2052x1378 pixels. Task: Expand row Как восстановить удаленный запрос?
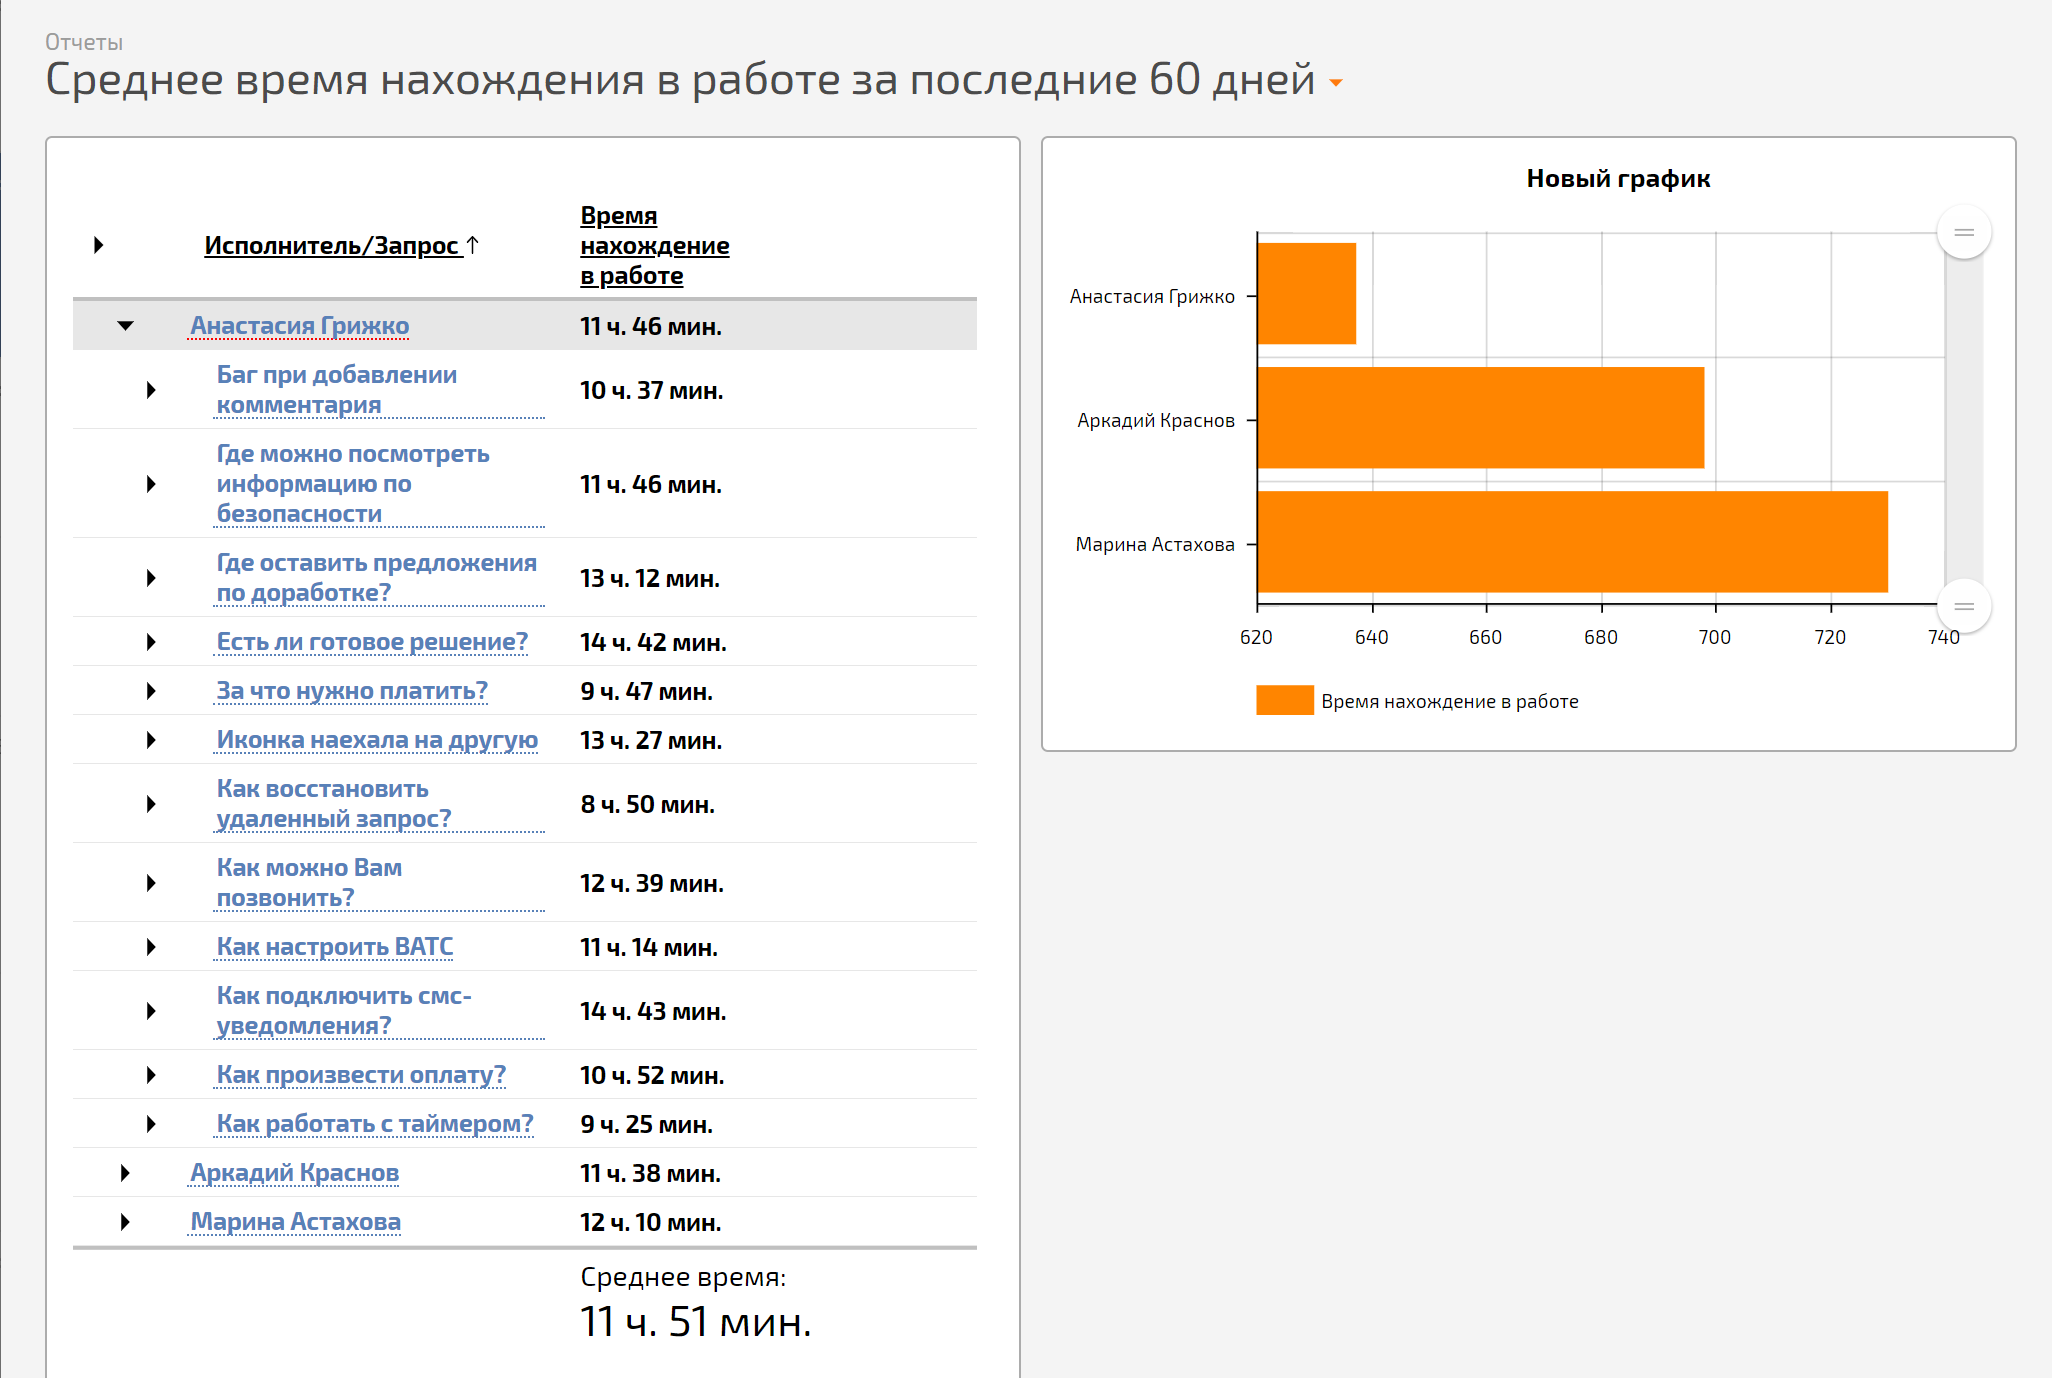(151, 804)
